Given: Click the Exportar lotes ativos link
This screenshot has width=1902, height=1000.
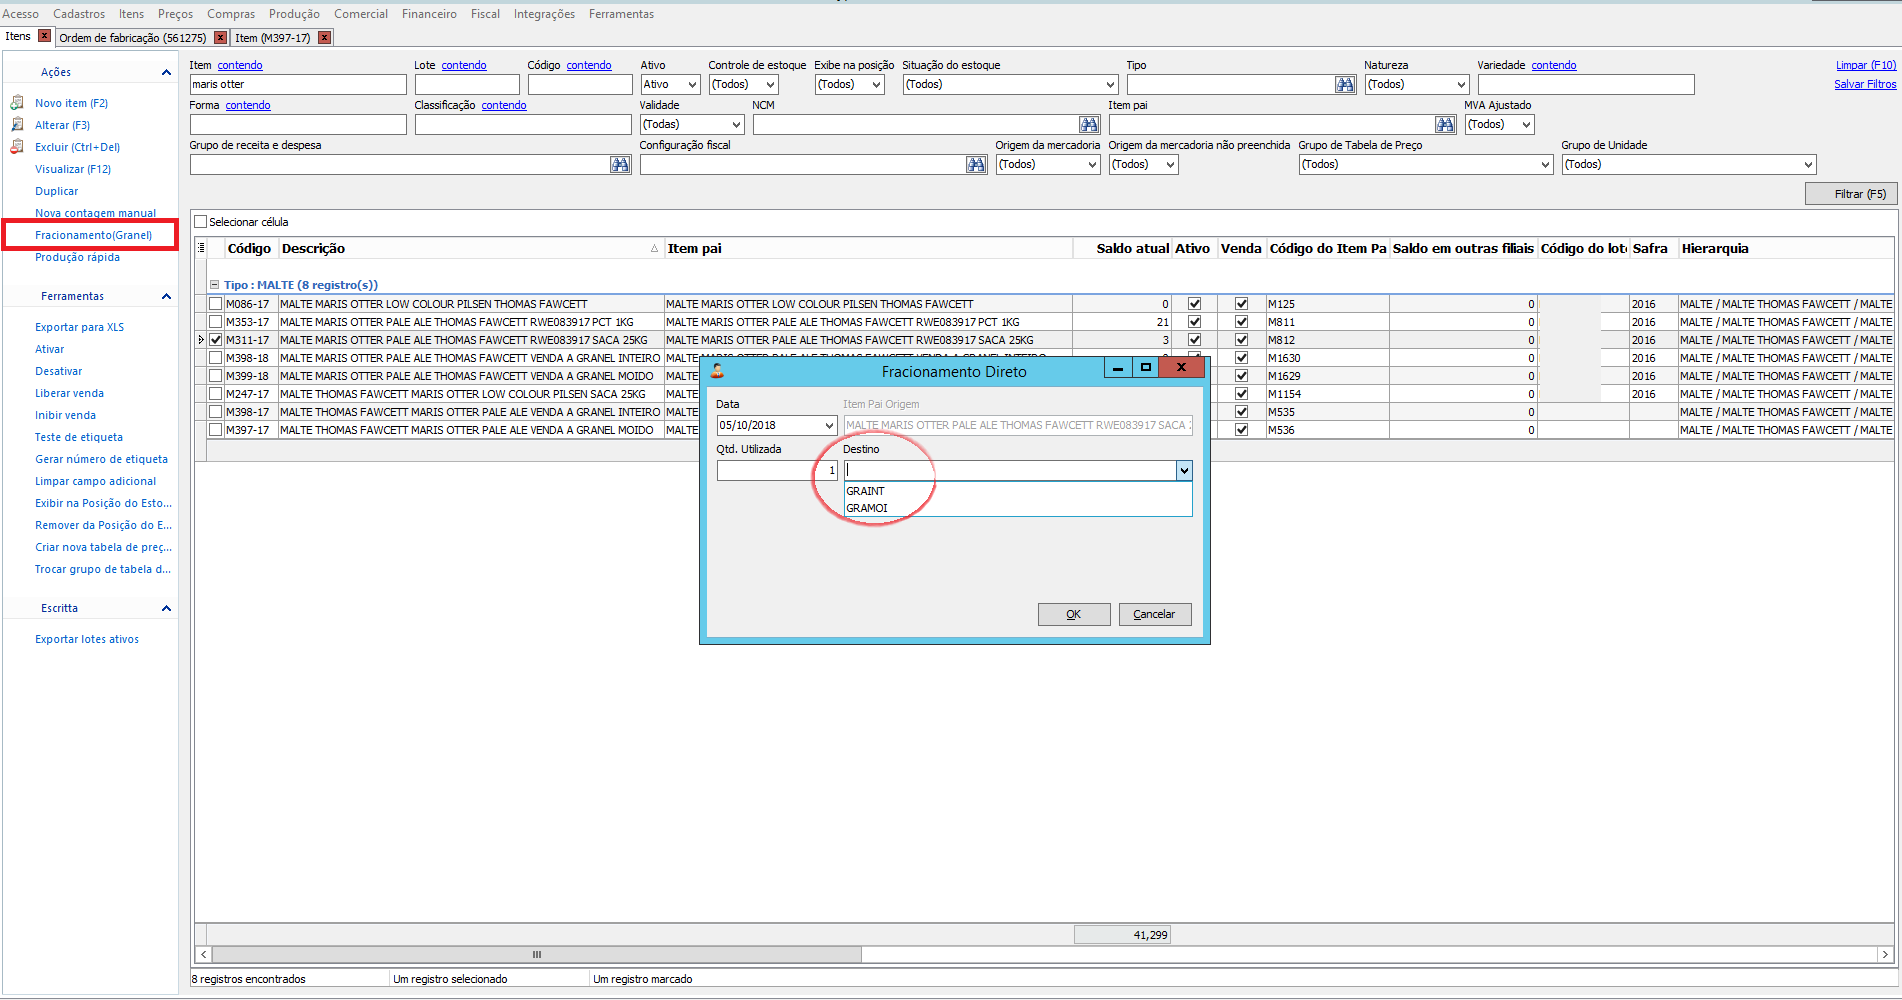Looking at the screenshot, I should (x=87, y=639).
